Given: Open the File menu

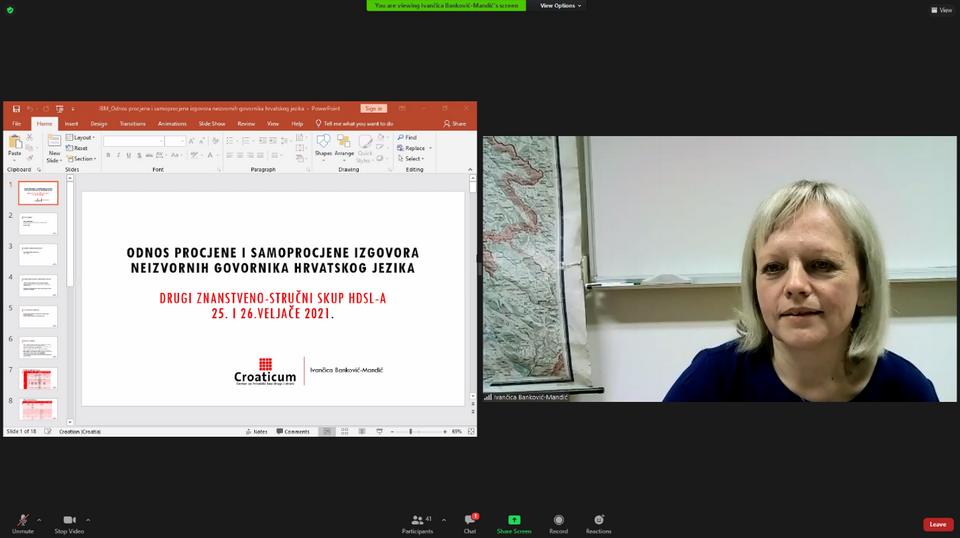Looking at the screenshot, I should pos(17,124).
